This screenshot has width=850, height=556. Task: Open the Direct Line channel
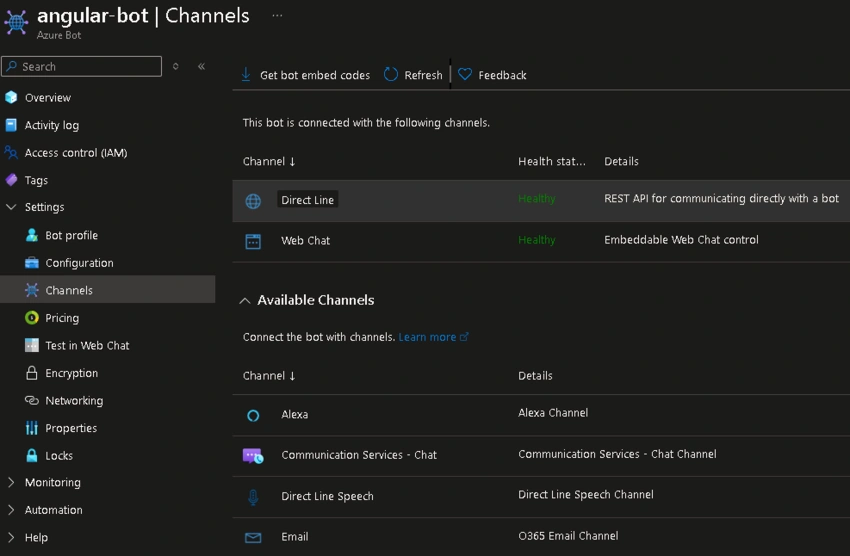(x=307, y=199)
